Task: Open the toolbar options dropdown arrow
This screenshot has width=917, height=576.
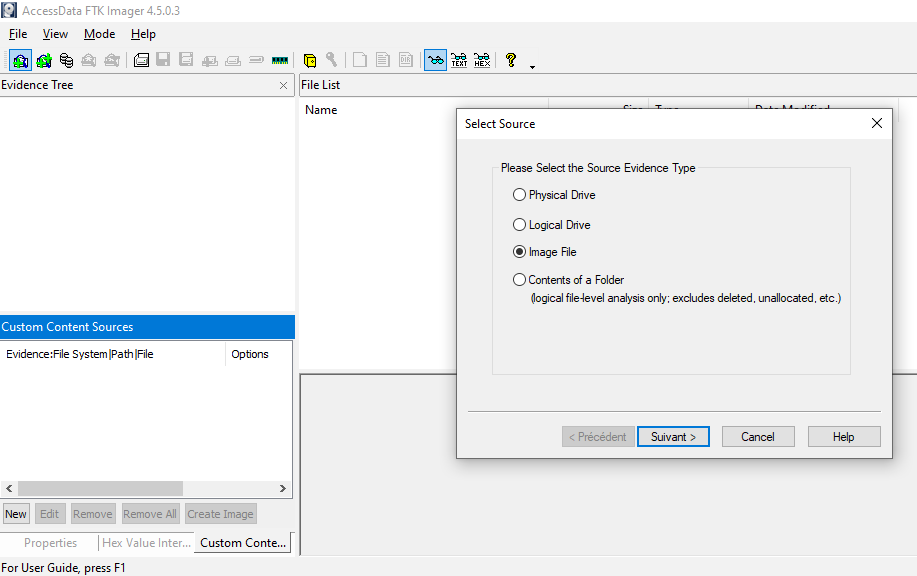Action: (x=532, y=67)
